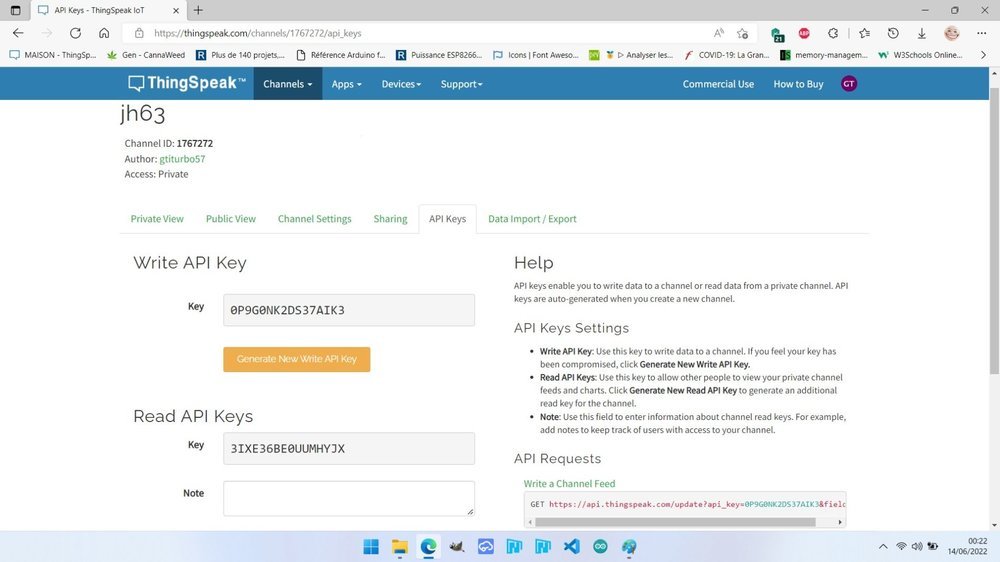Click the page vertical scrollbar
1000x562 pixels.
tap(994, 231)
